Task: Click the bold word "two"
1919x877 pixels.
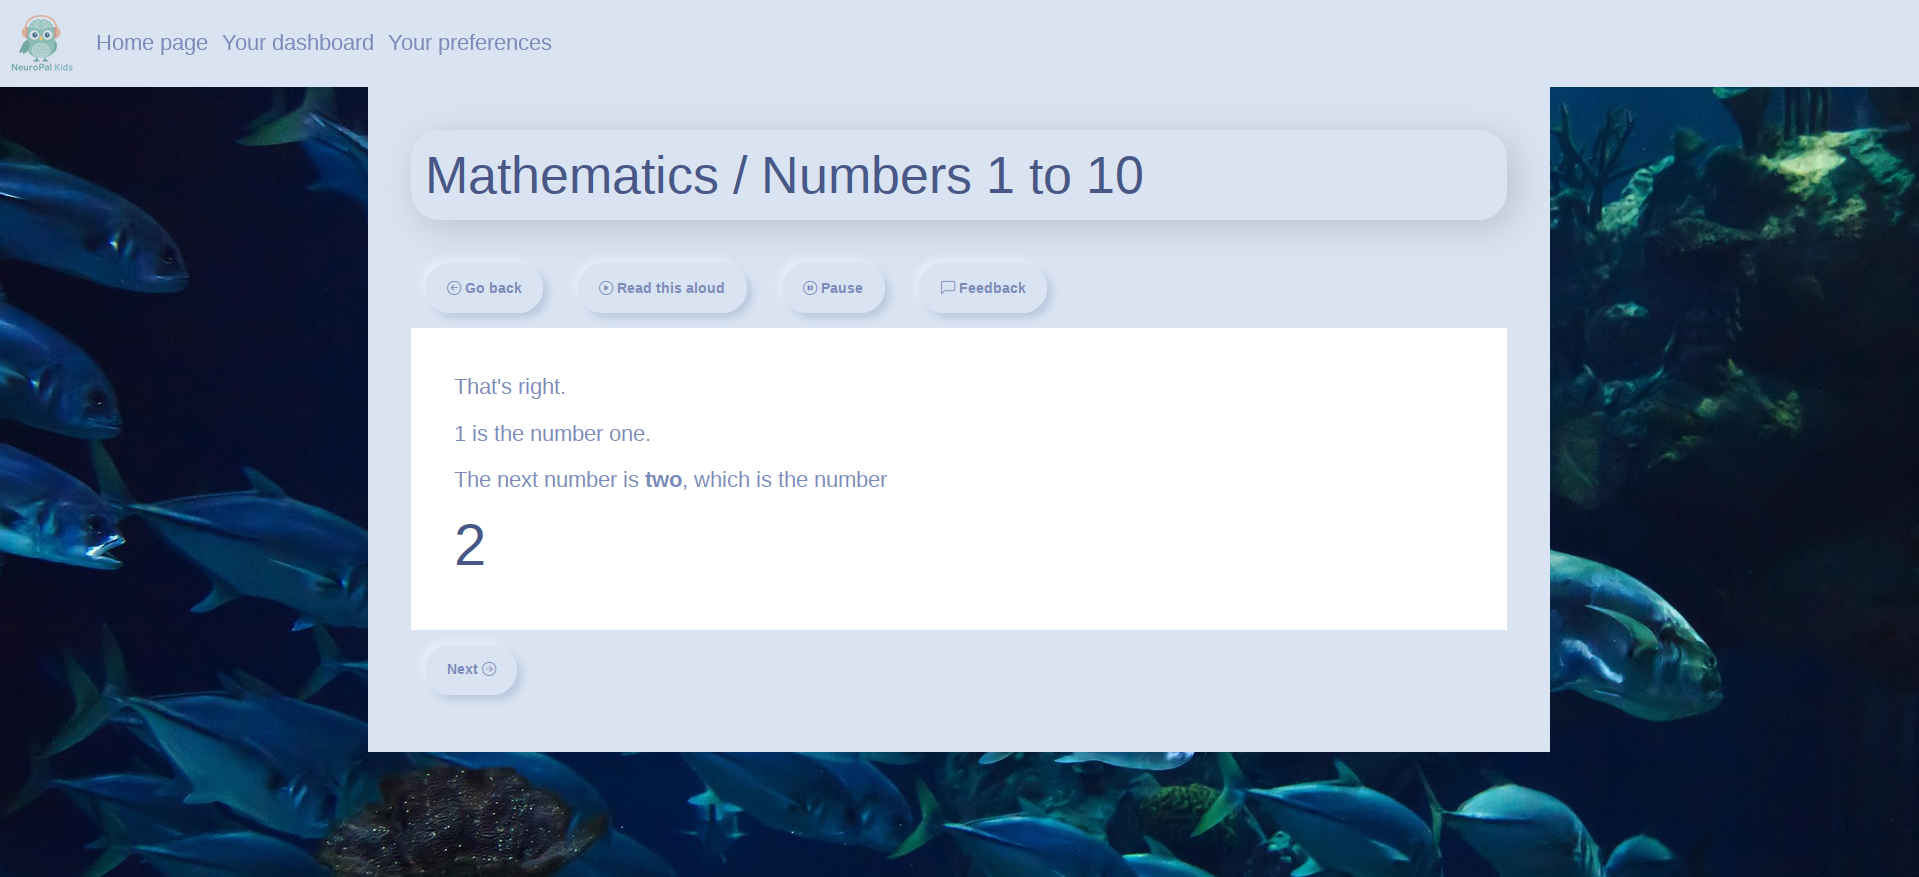Action: point(663,480)
